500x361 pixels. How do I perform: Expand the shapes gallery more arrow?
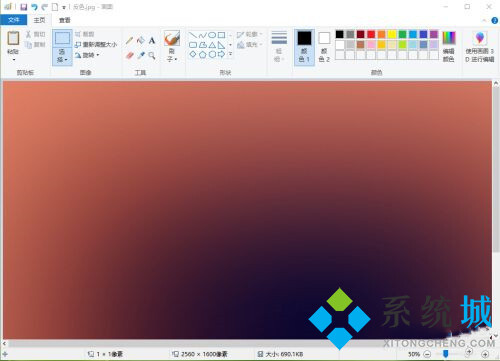[x=230, y=54]
